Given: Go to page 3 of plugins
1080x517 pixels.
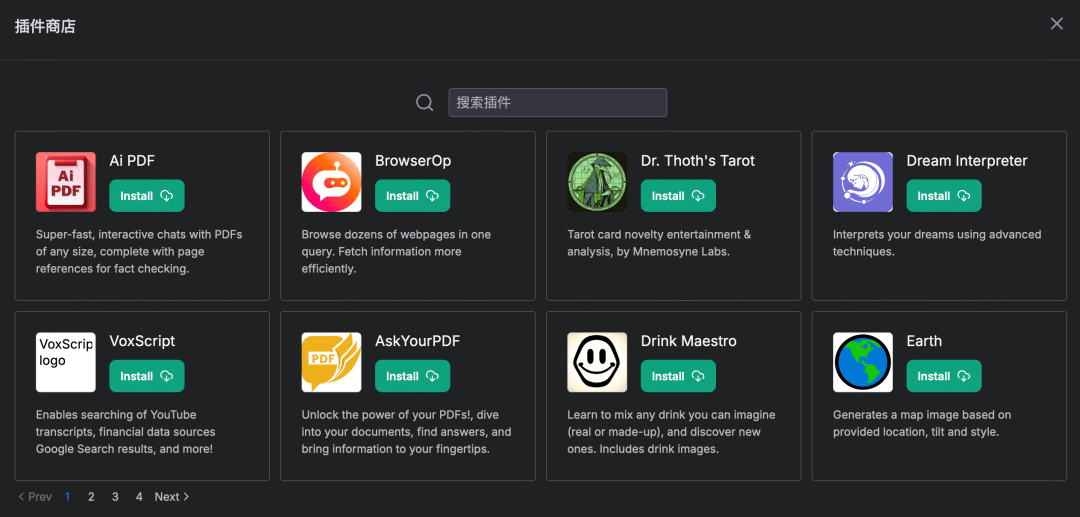Looking at the screenshot, I should (115, 496).
